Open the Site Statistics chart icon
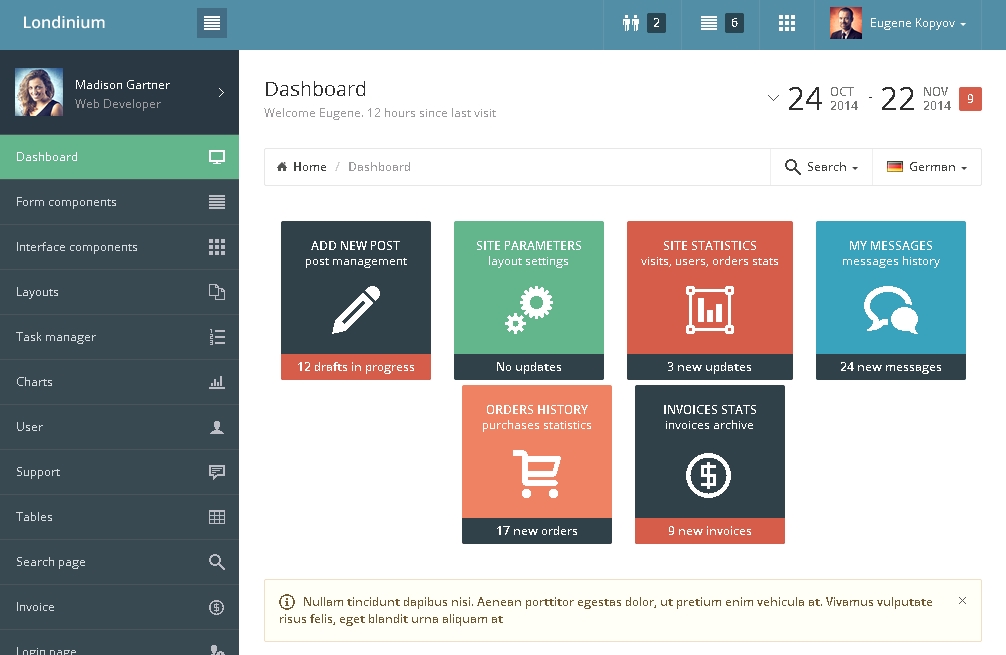This screenshot has height=655, width=1006. [710, 310]
